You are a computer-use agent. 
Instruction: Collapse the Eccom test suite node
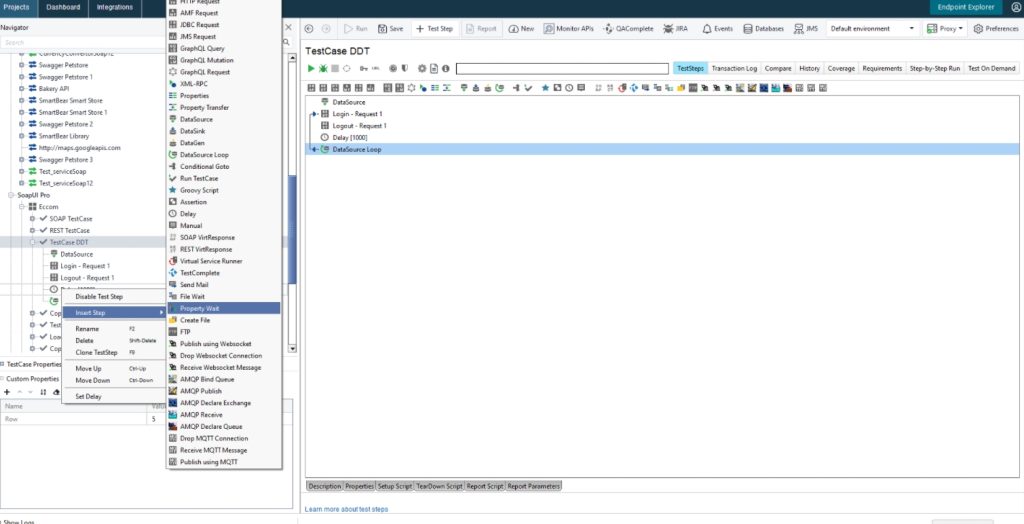22,207
